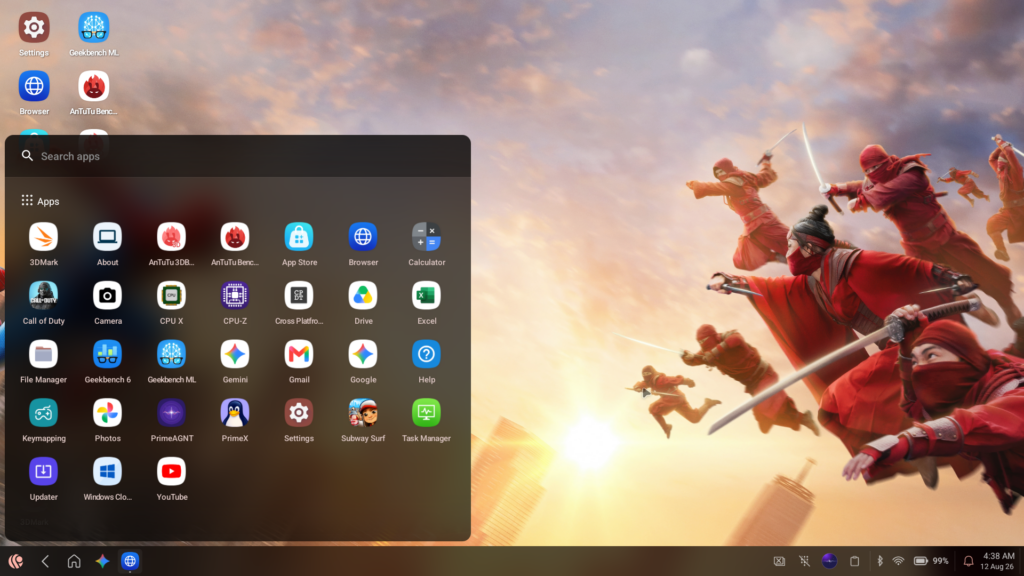The height and width of the screenshot is (576, 1024).
Task: Open the Keymapping app
Action: point(43,413)
